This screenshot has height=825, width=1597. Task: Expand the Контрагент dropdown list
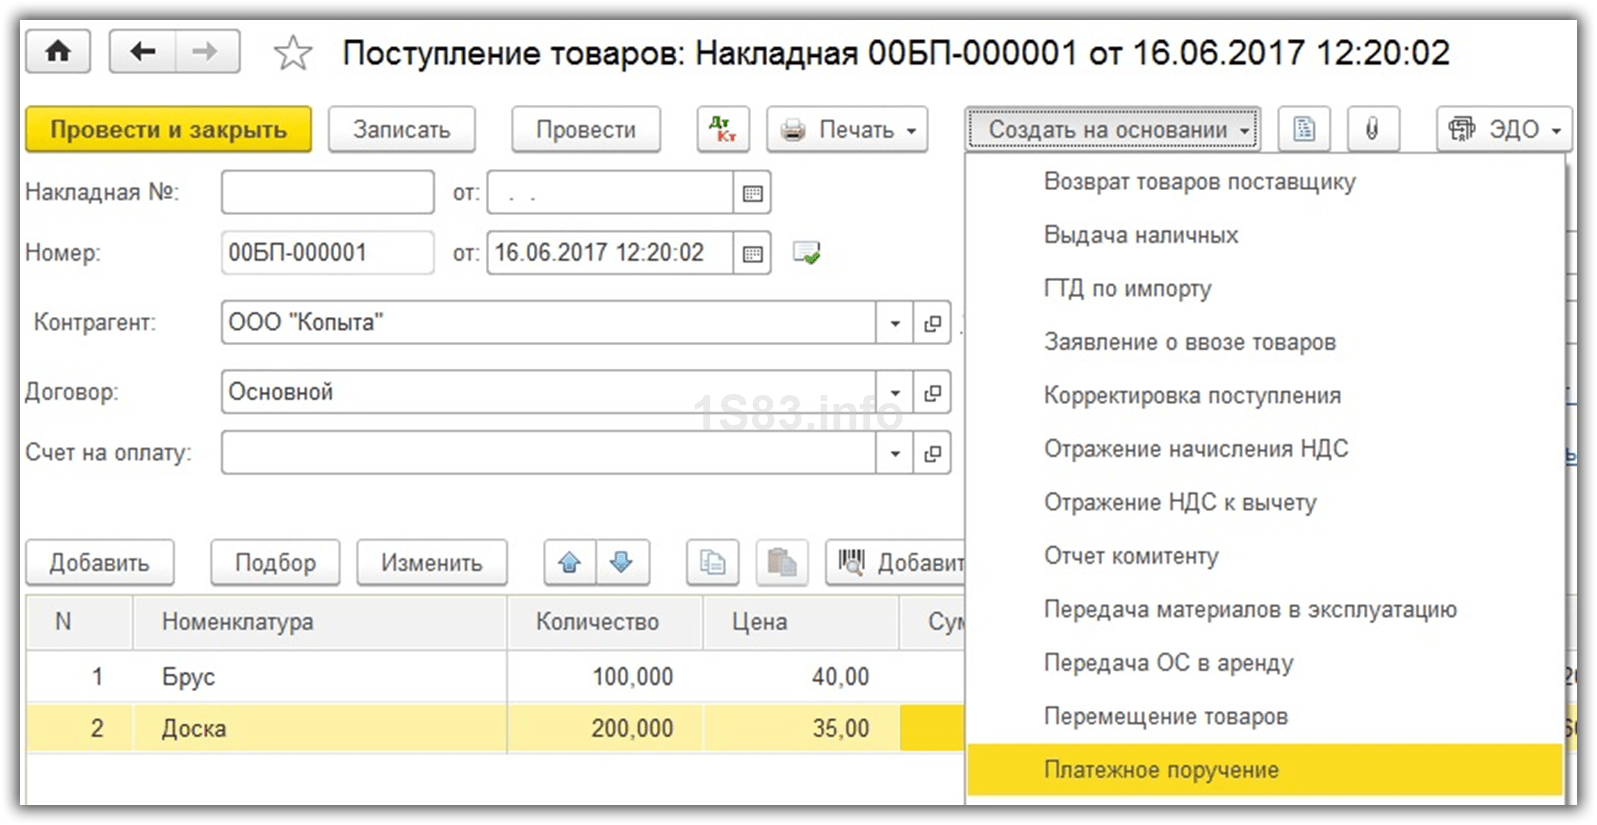[x=895, y=323]
